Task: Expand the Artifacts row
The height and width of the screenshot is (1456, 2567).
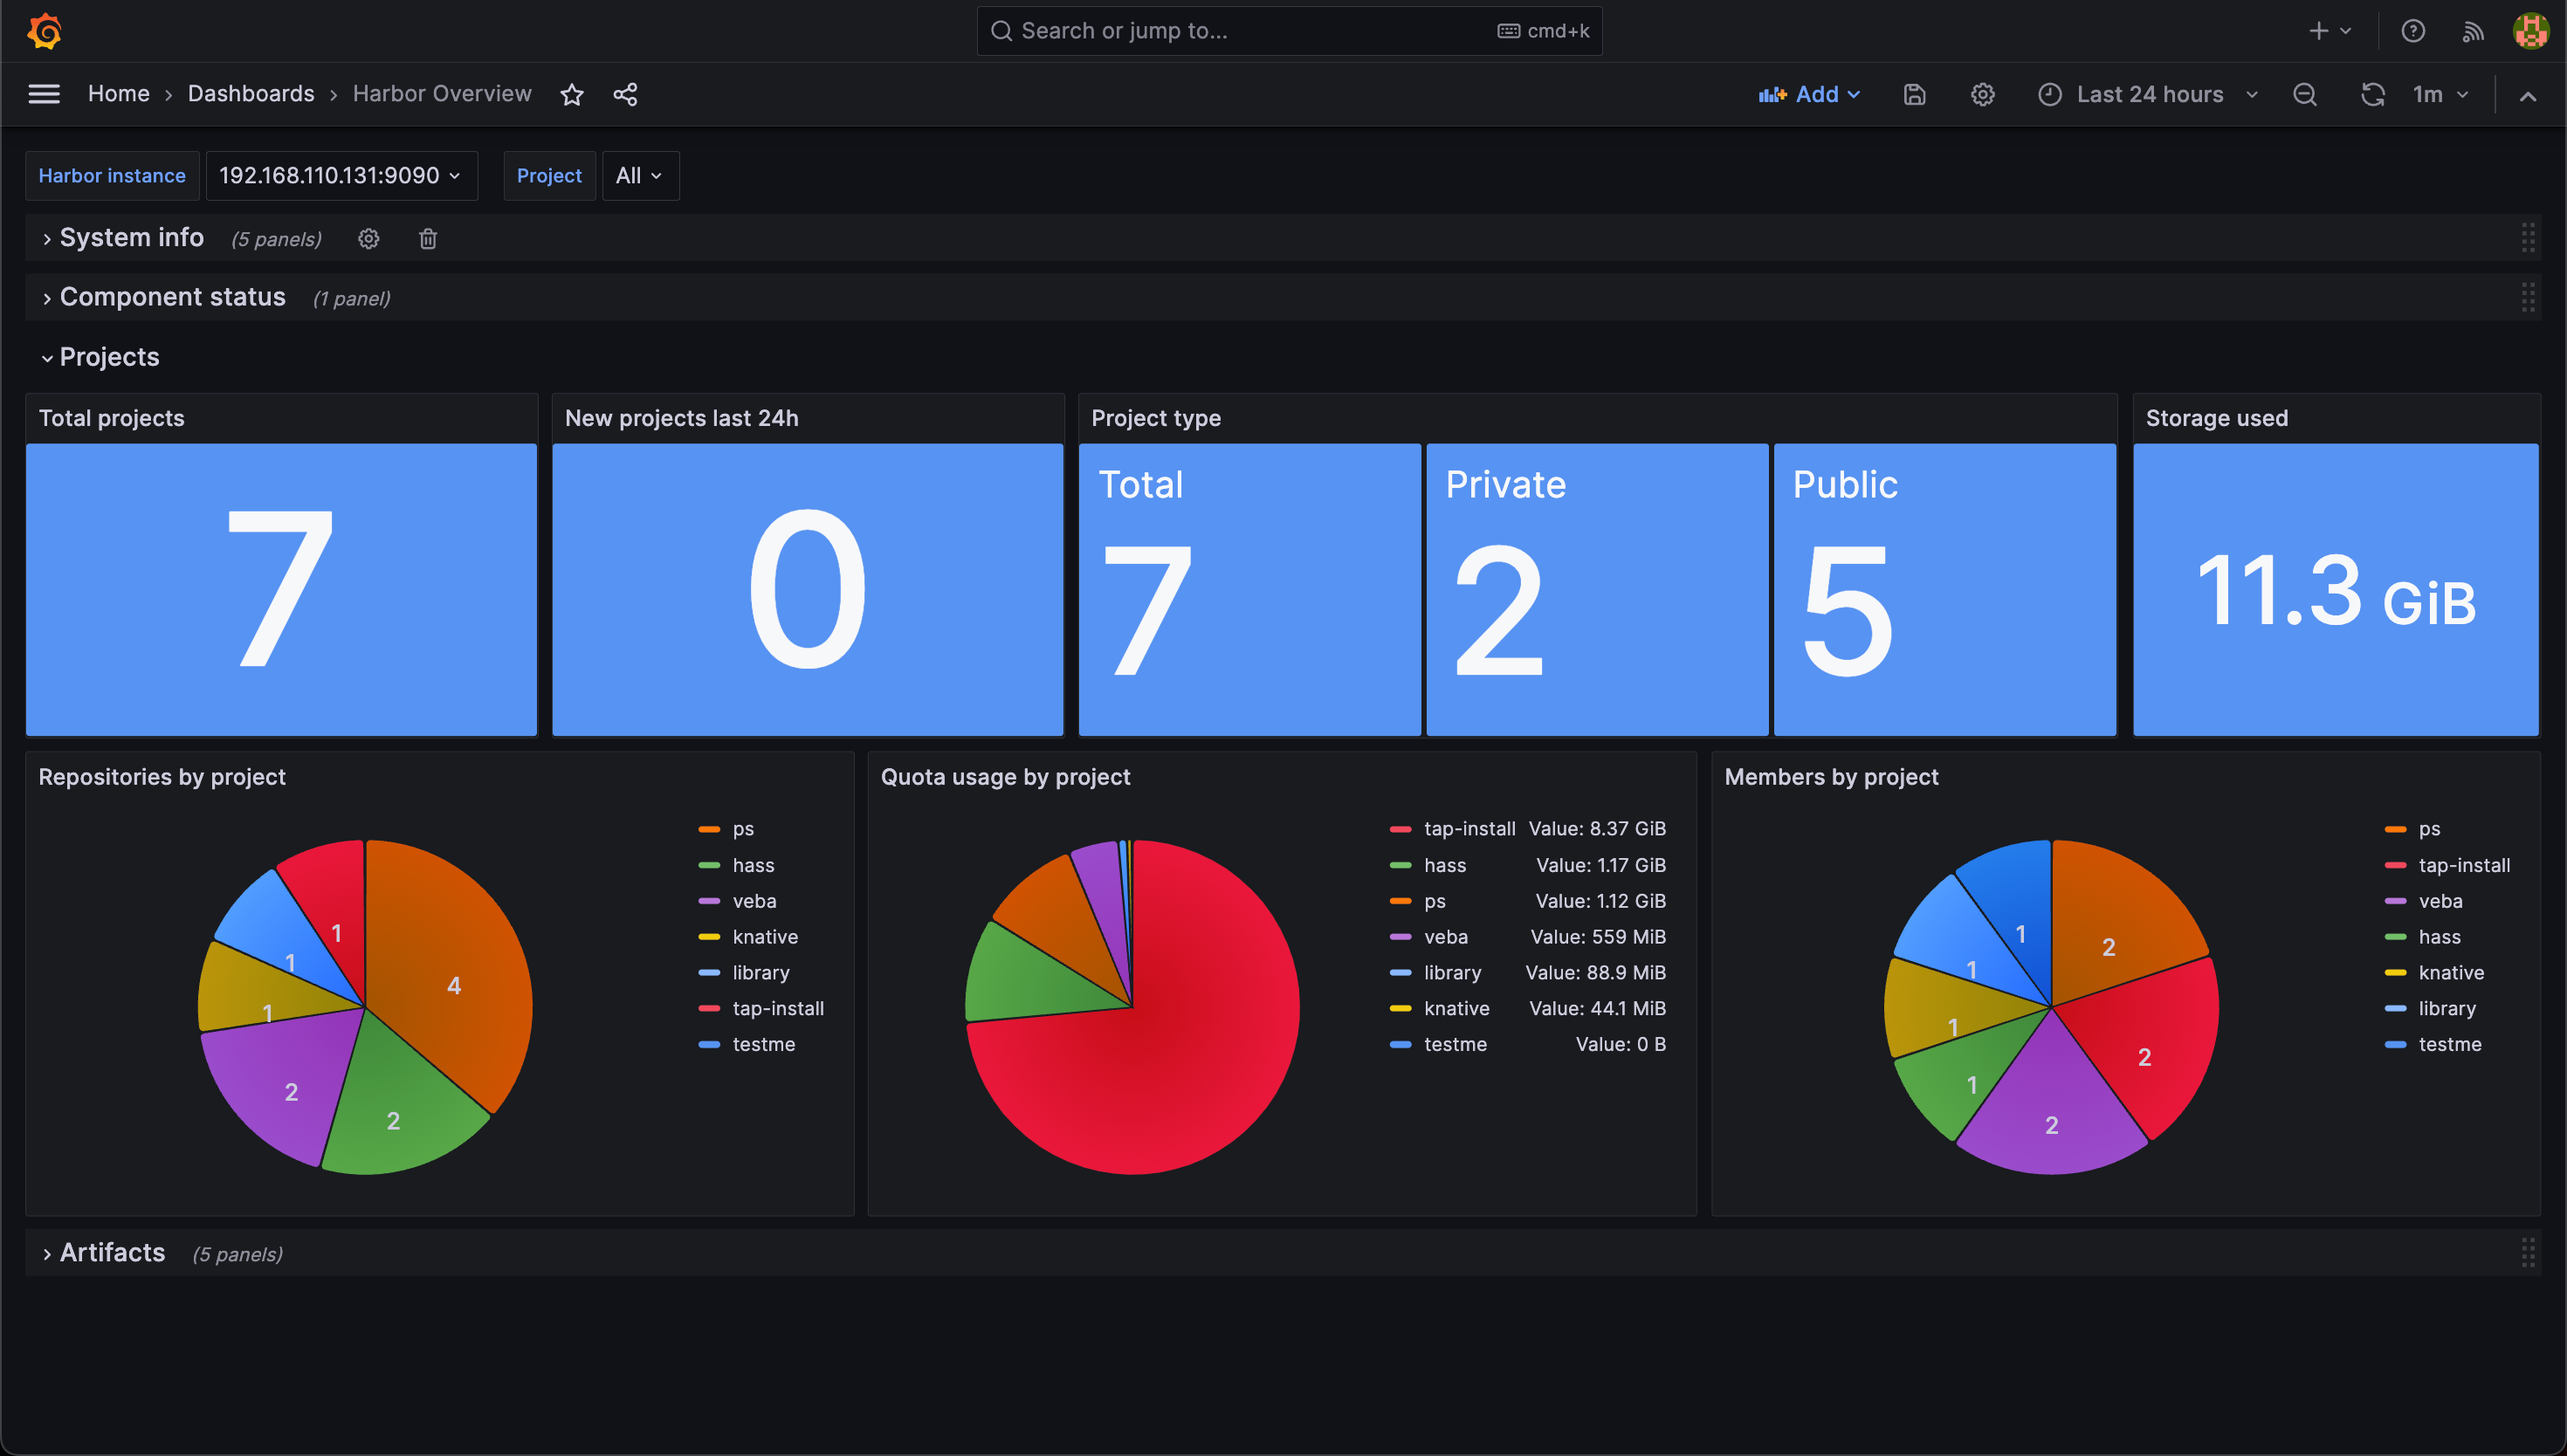Action: pos(111,1253)
